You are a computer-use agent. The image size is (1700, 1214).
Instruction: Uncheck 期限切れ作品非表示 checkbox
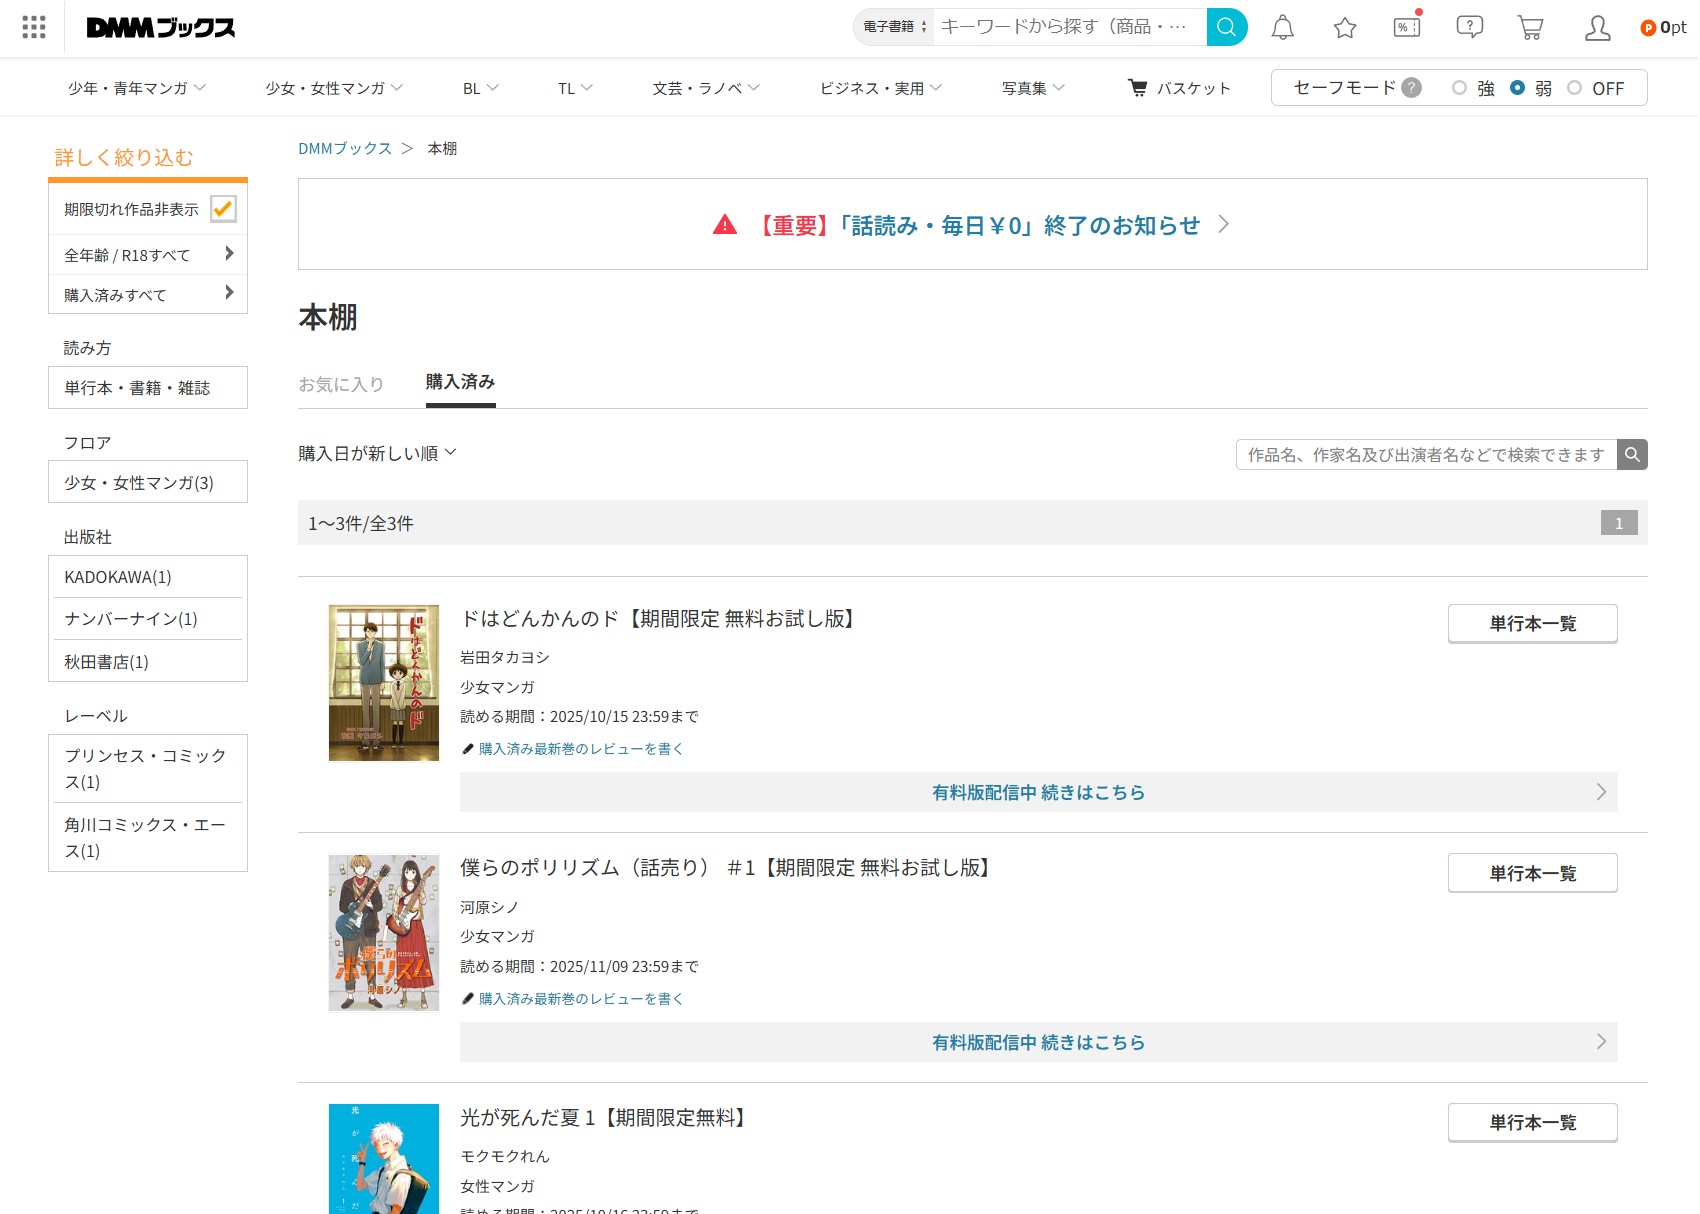pos(223,209)
